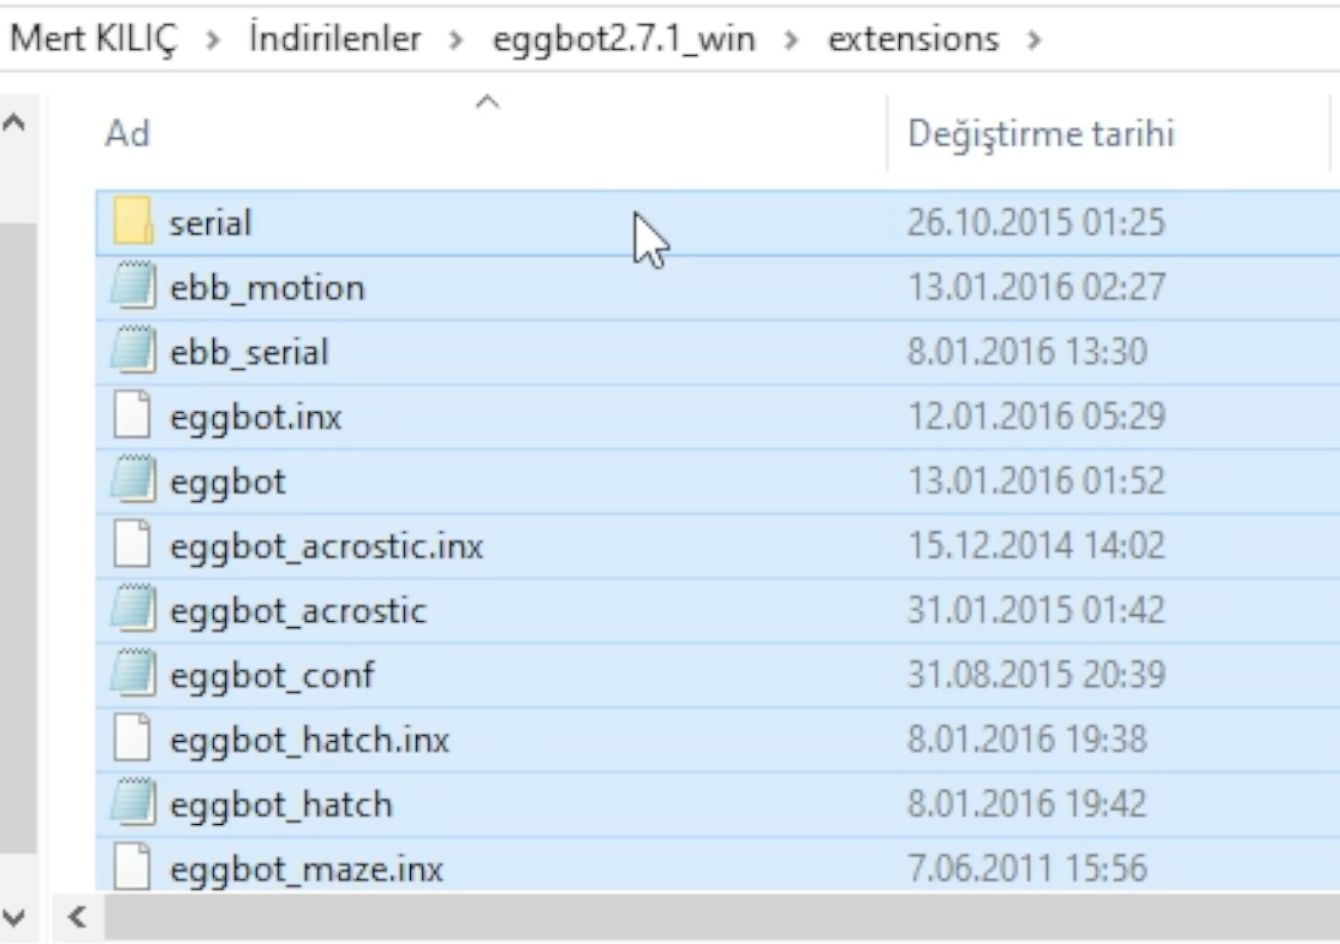Image resolution: width=1340 pixels, height=944 pixels.
Task: Click the eggbot.inx file icon
Action: tap(133, 416)
